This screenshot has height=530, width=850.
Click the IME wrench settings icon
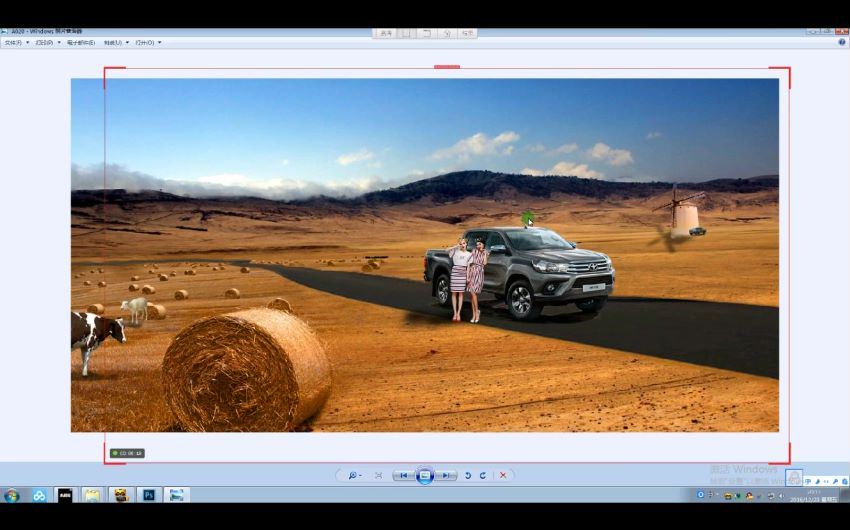tap(835, 482)
